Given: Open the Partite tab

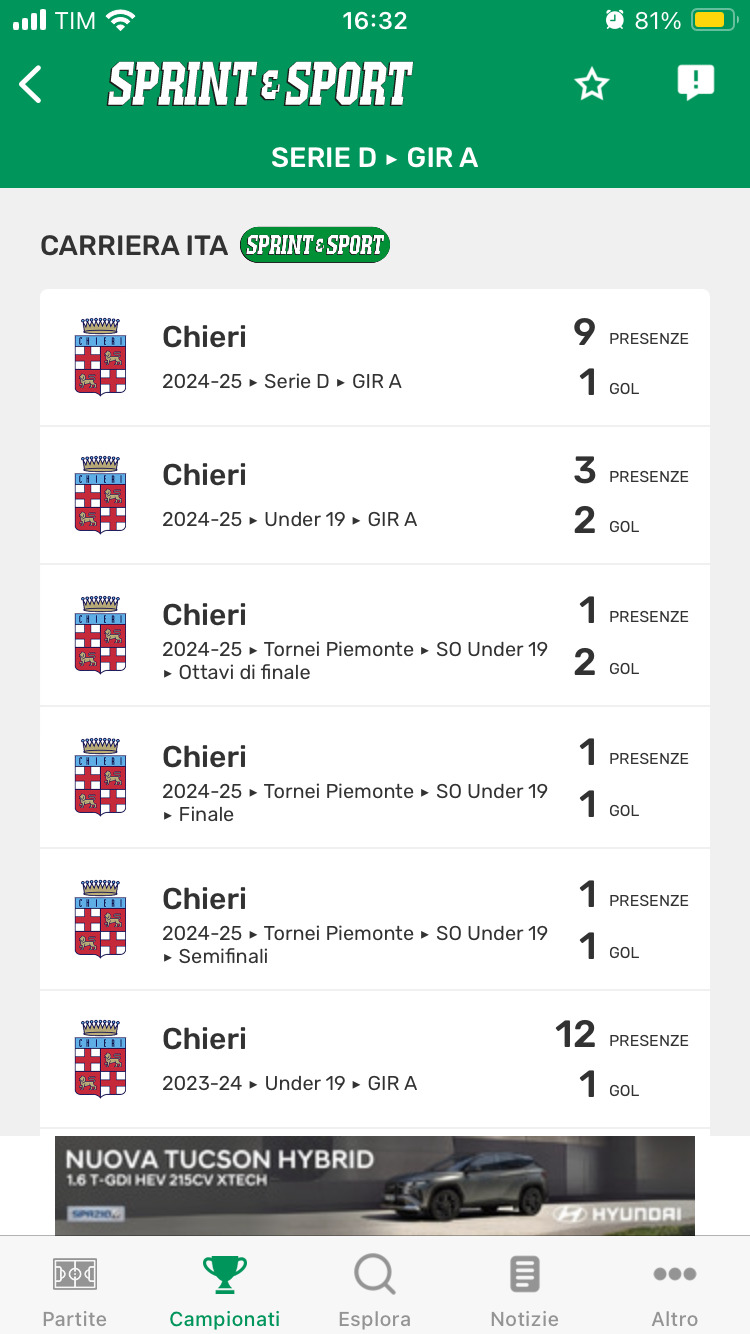Looking at the screenshot, I should coord(75,1291).
